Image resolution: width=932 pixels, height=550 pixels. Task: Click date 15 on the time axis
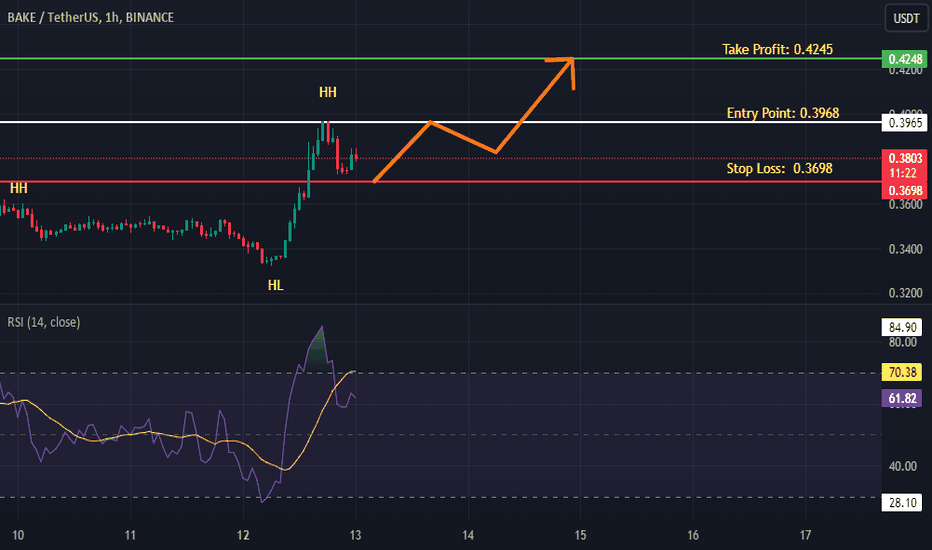(580, 535)
